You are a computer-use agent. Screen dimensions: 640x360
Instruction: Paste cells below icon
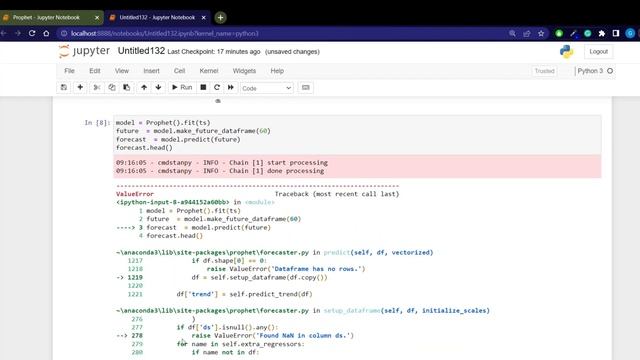(x=127, y=87)
